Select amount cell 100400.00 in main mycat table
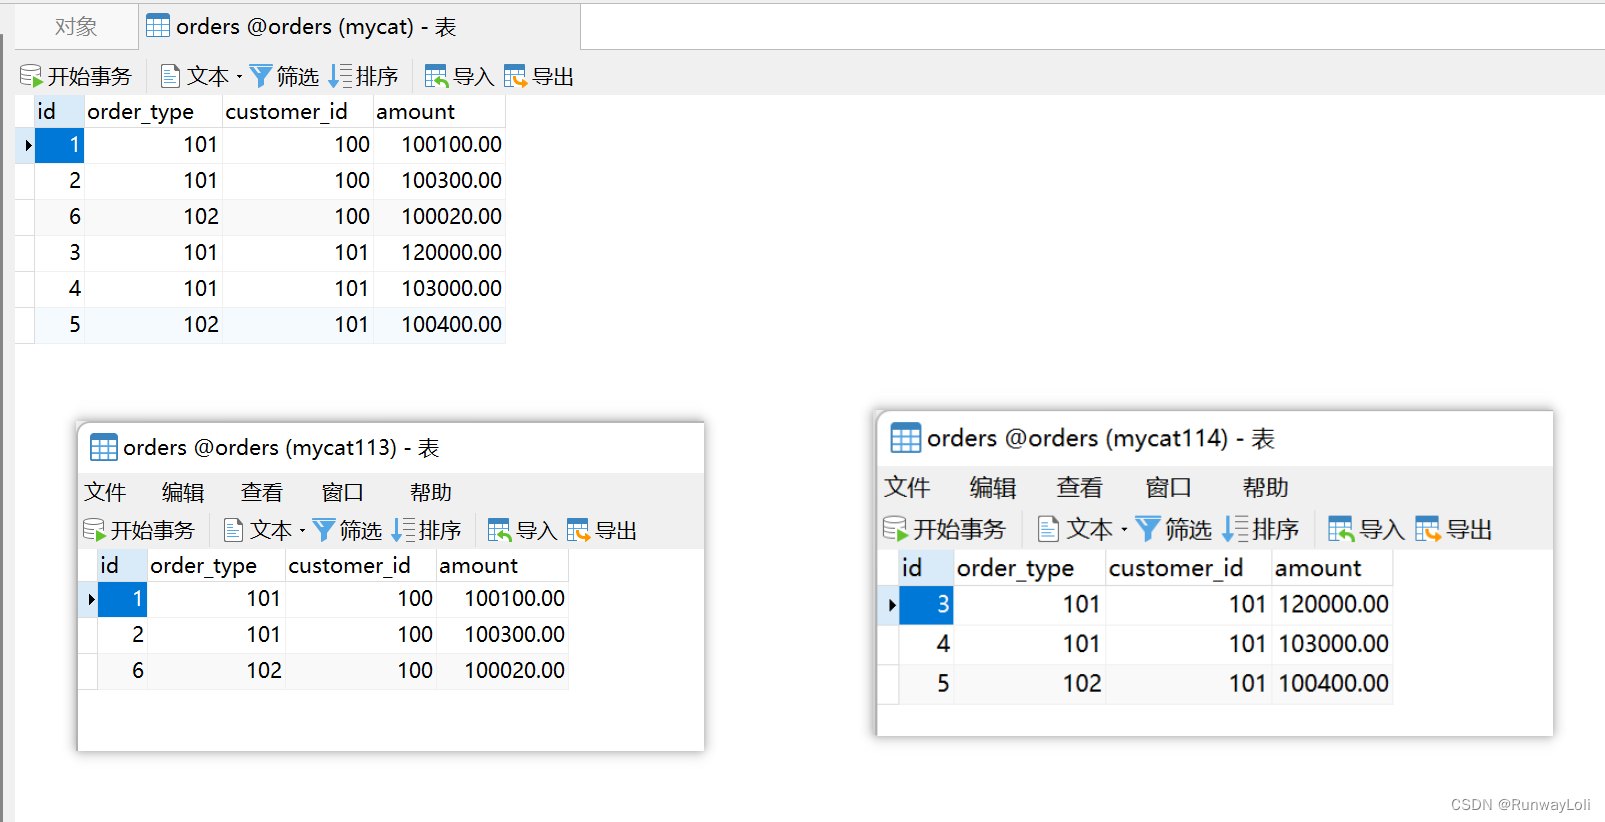This screenshot has height=822, width=1605. pos(440,325)
